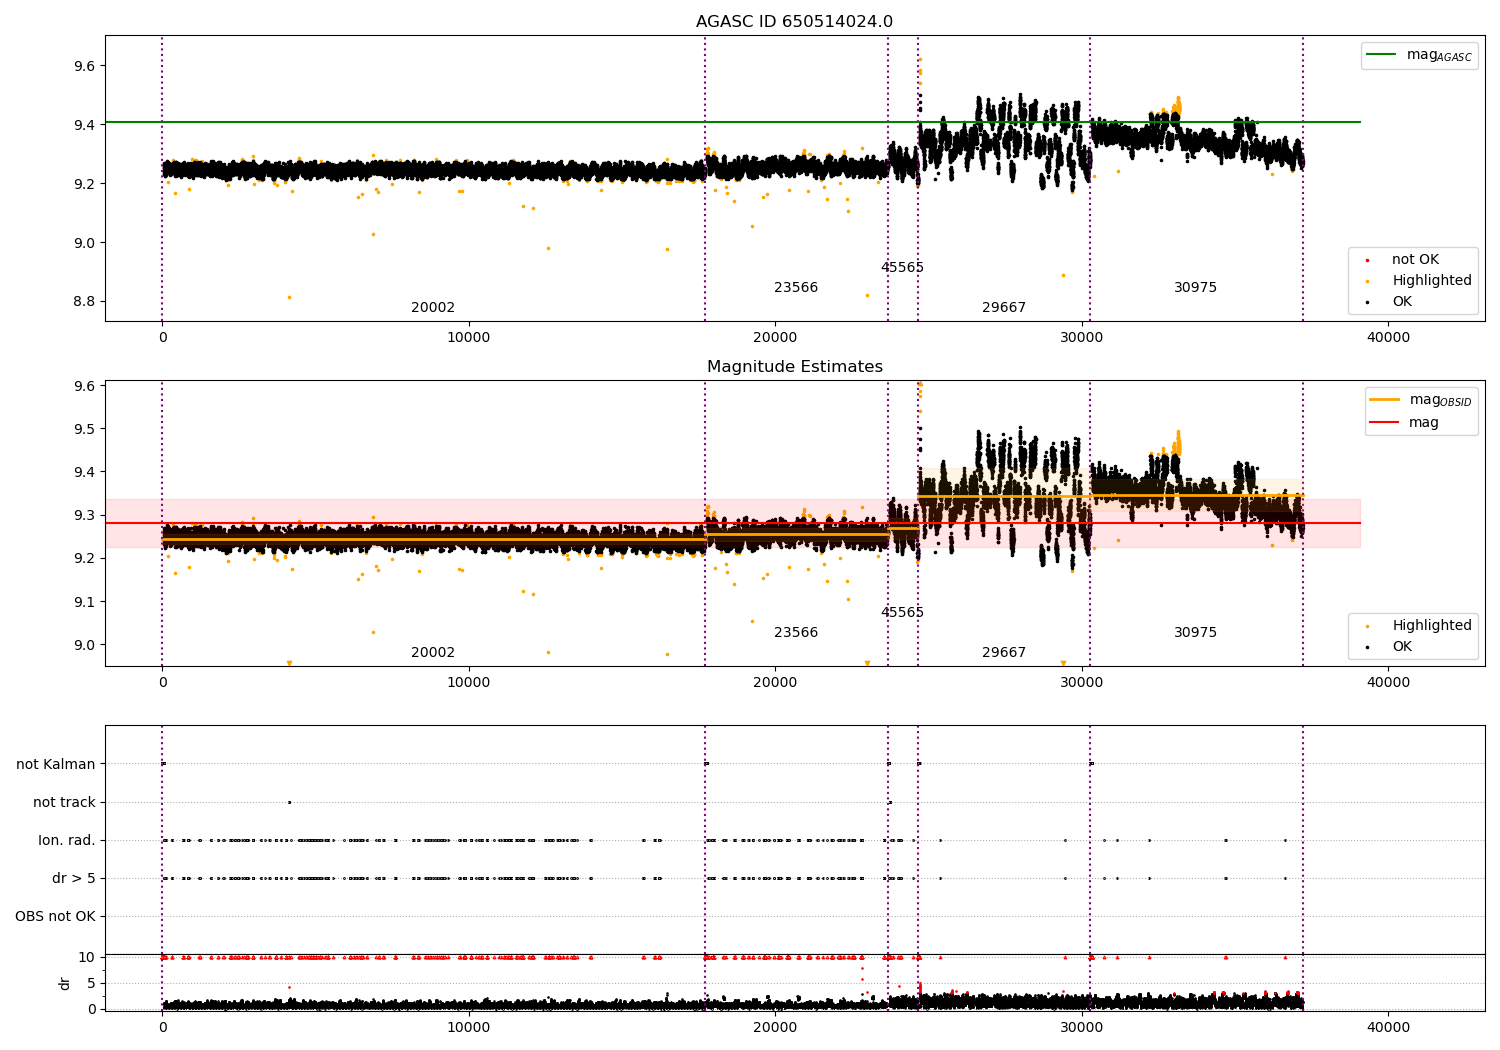The image size is (1500, 1050).
Task: Click "23566" in the Magnitude Estimates plot
Action: (796, 633)
